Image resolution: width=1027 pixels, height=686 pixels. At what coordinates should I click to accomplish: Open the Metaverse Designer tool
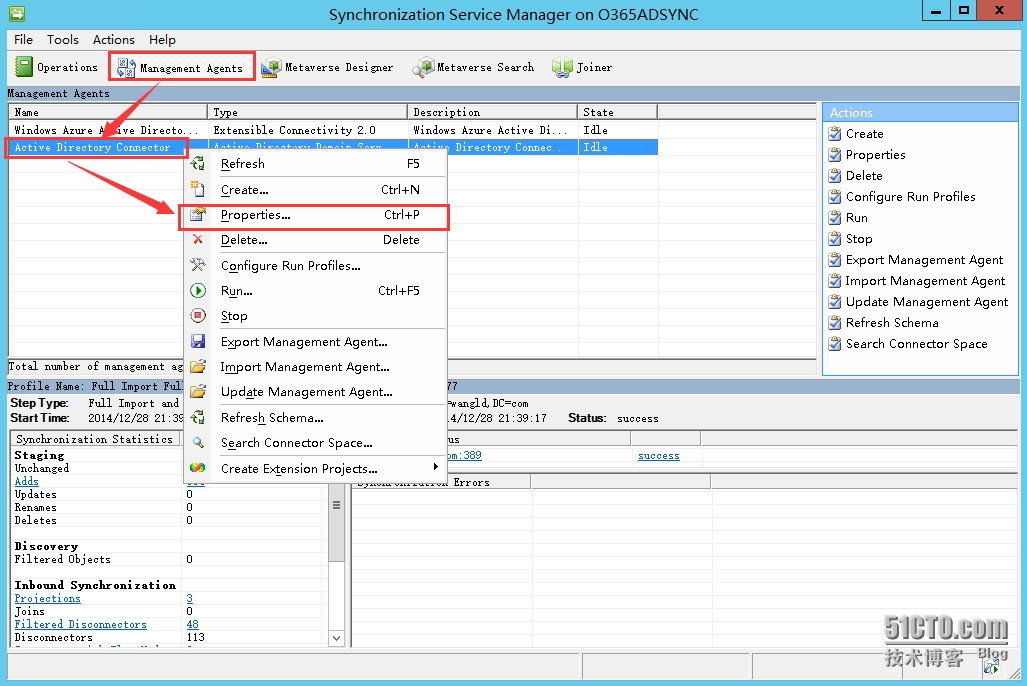[327, 67]
